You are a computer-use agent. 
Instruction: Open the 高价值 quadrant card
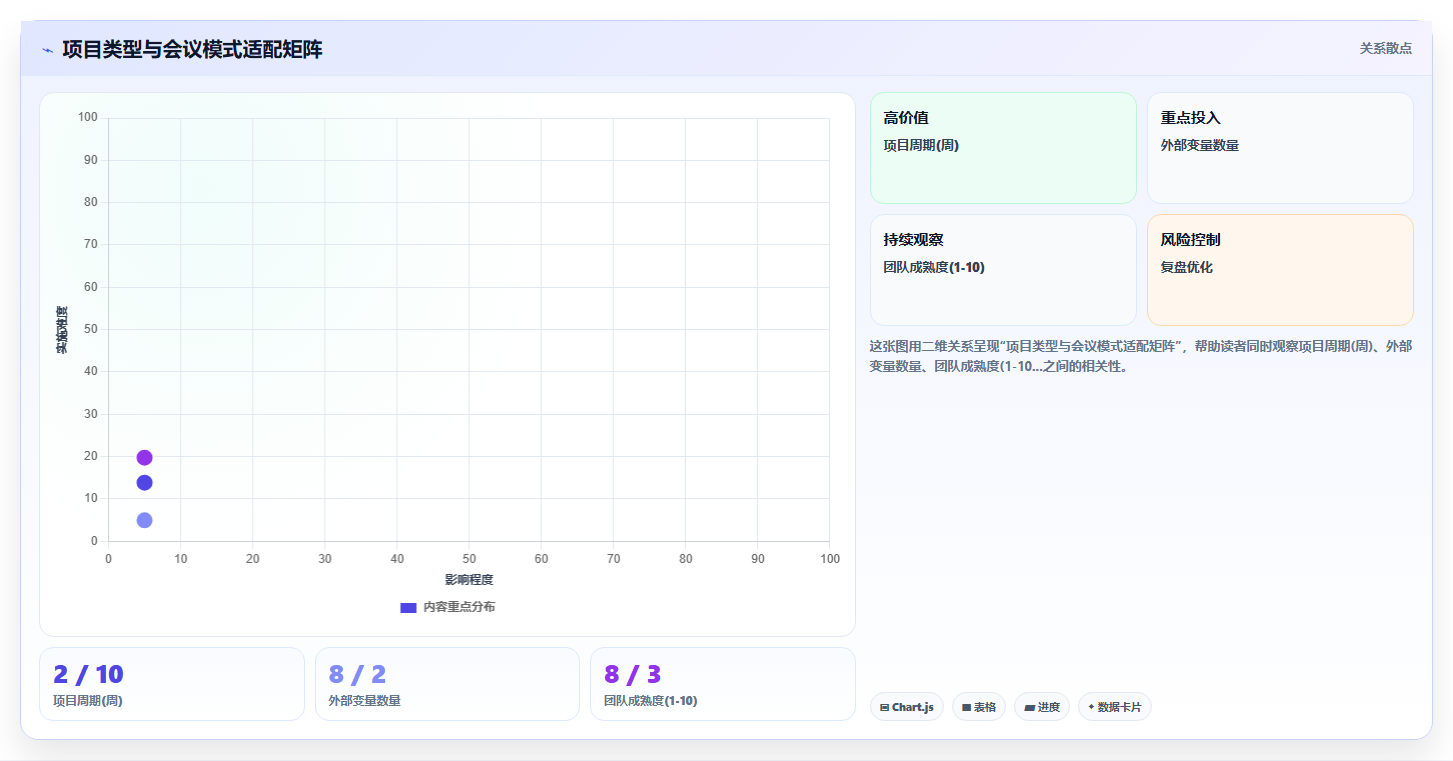pyautogui.click(x=1003, y=148)
